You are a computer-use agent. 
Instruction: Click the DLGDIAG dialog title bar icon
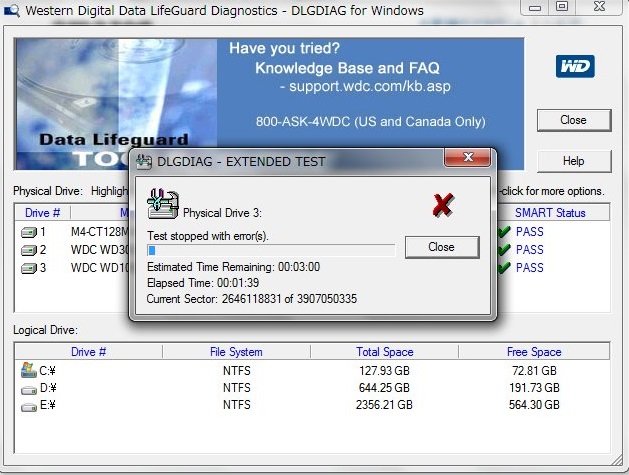tap(144, 162)
